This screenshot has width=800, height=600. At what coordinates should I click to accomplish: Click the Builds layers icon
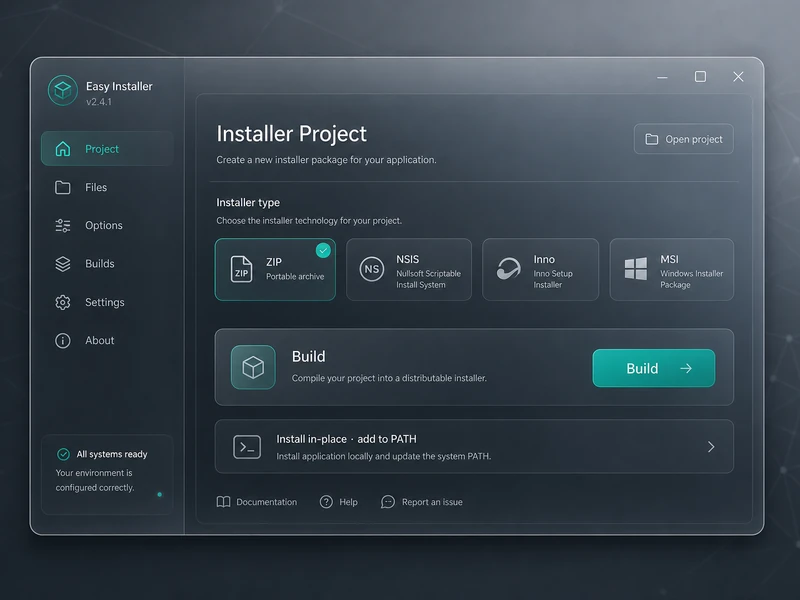click(63, 264)
